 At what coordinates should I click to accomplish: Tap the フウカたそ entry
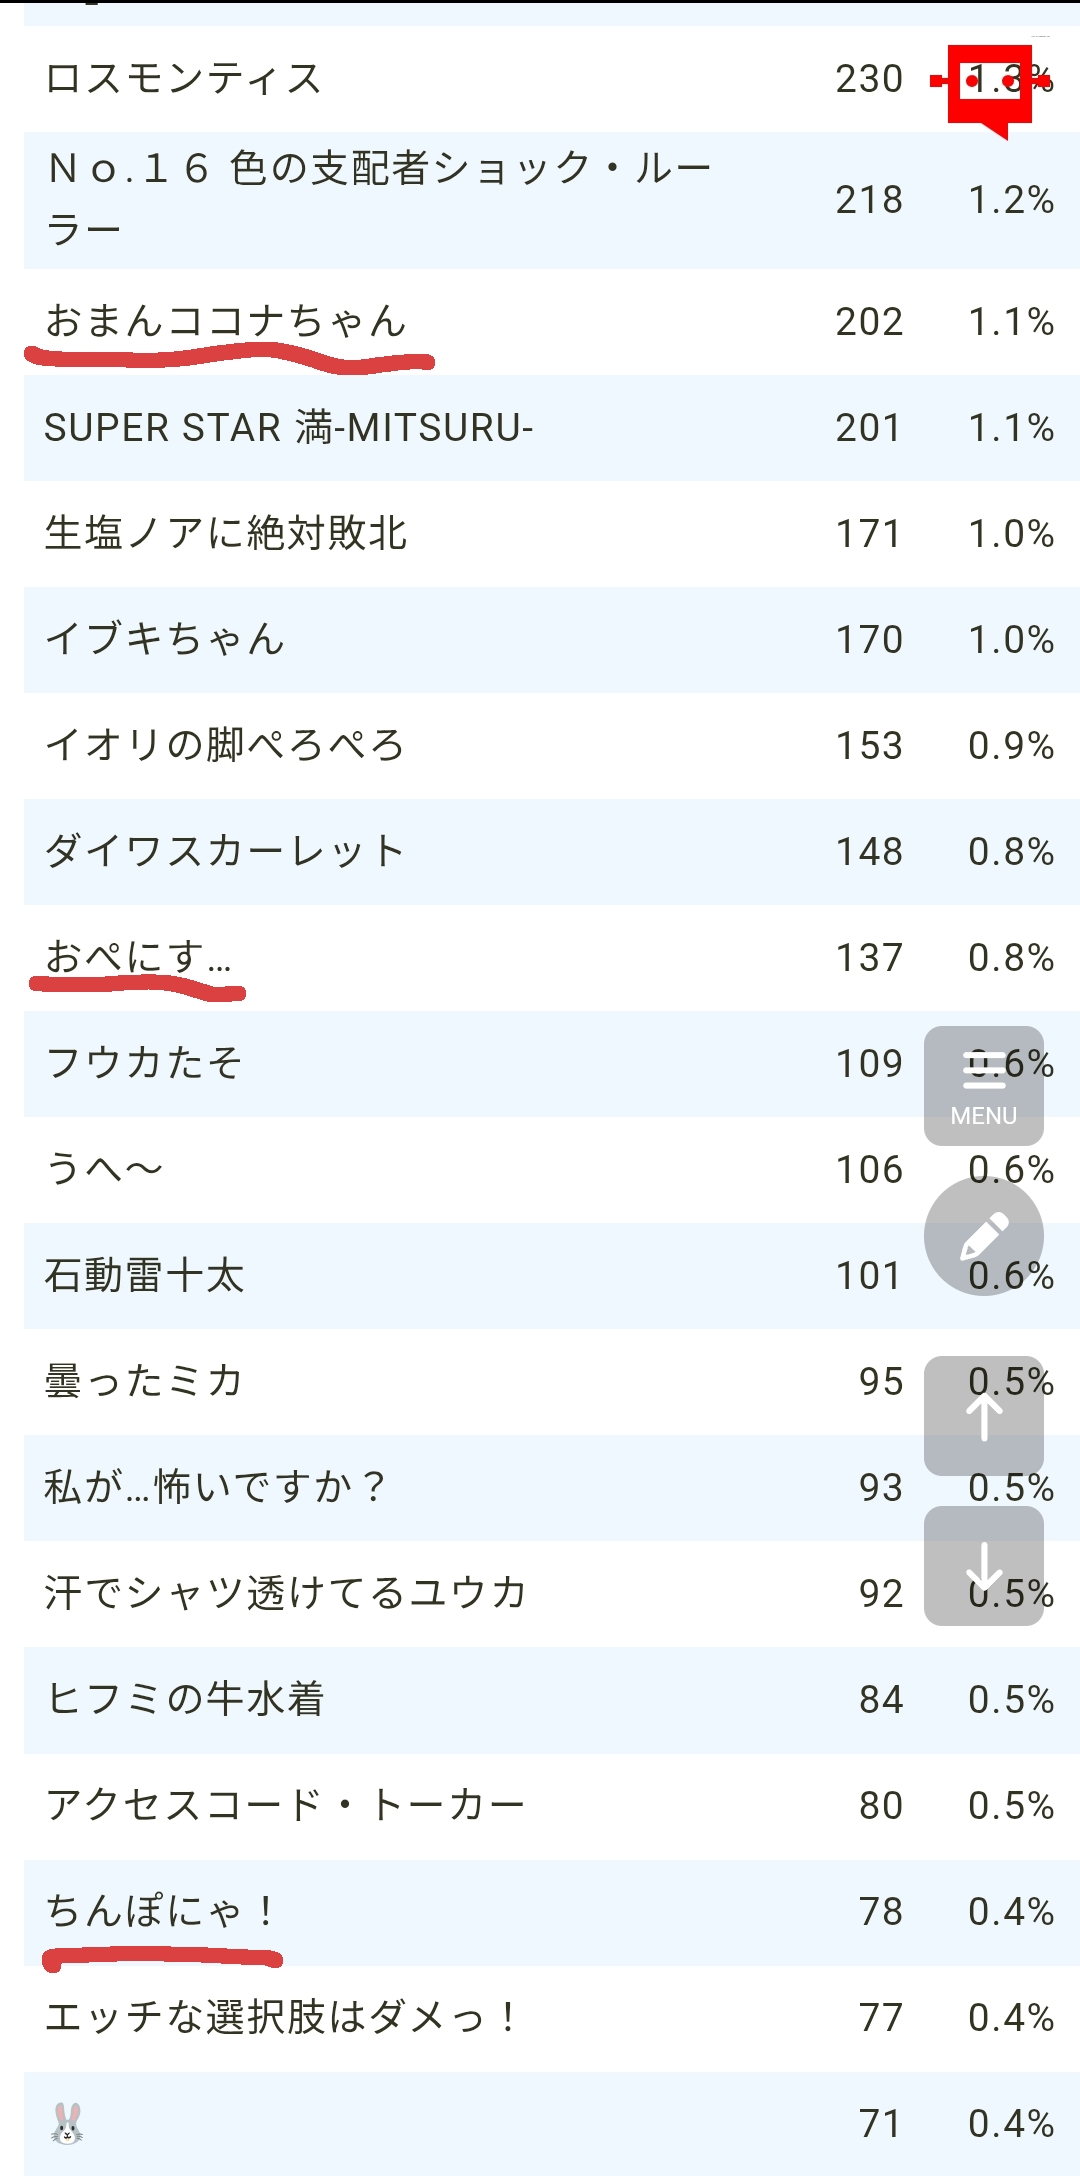144,1064
